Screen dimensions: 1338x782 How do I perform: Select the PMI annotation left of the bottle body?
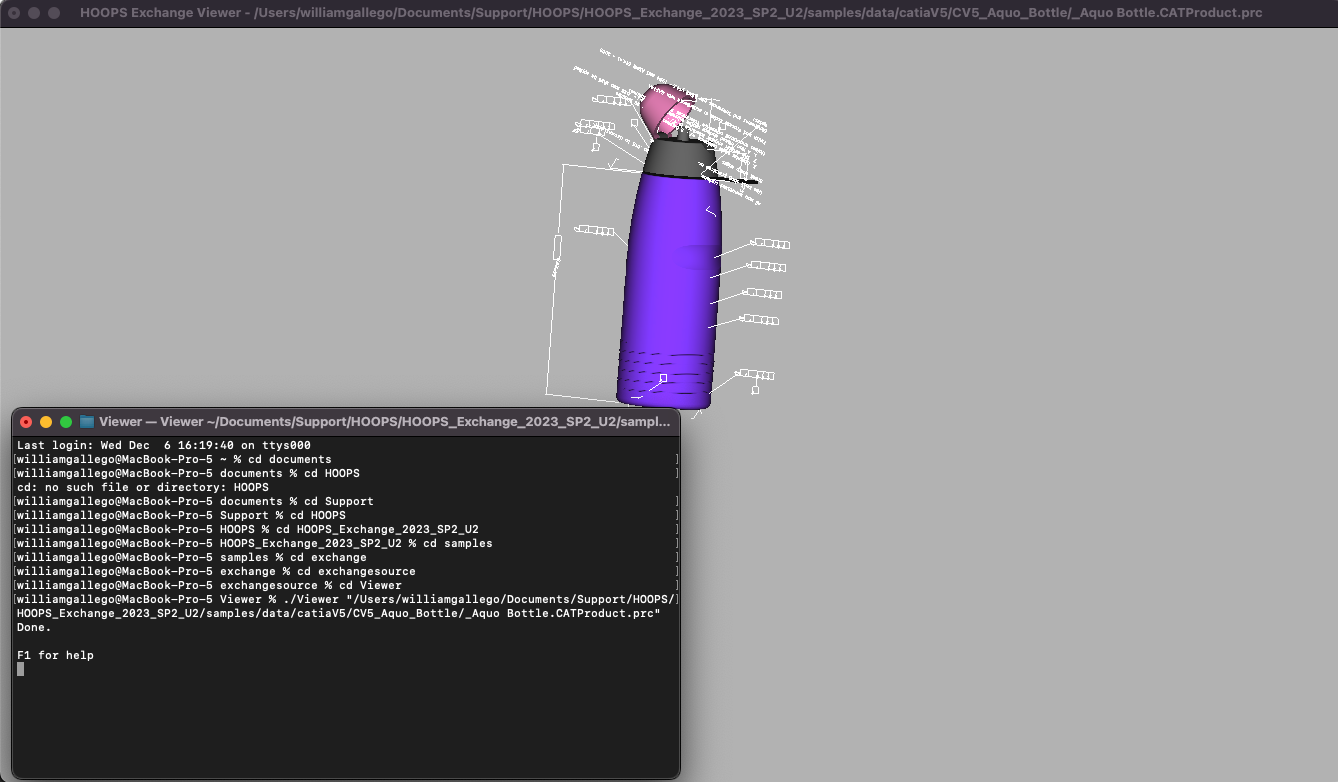tap(593, 228)
